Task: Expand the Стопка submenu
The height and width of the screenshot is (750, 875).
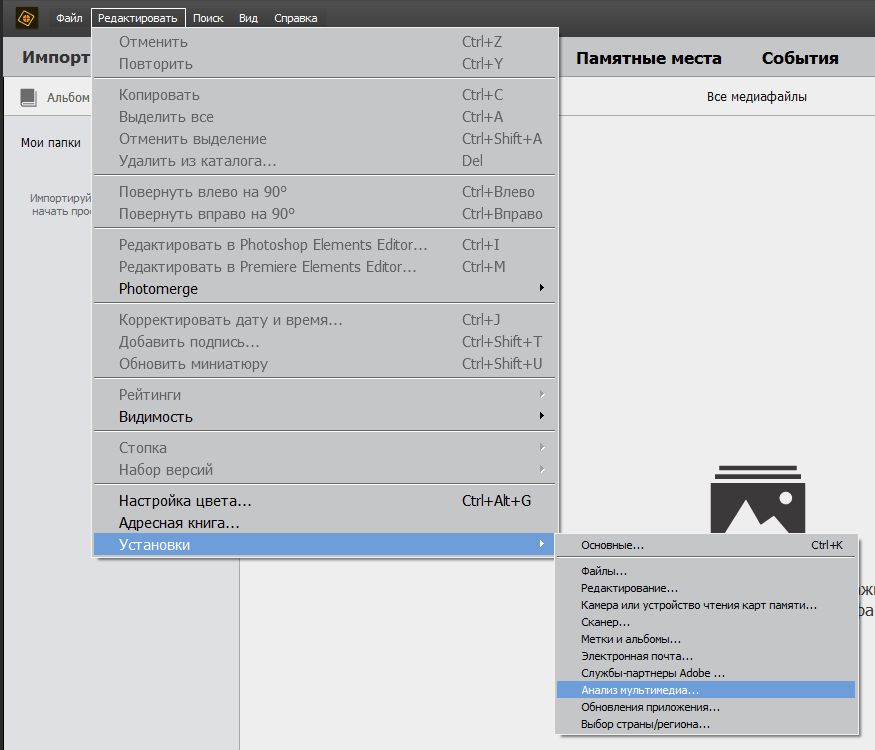Action: [x=325, y=448]
